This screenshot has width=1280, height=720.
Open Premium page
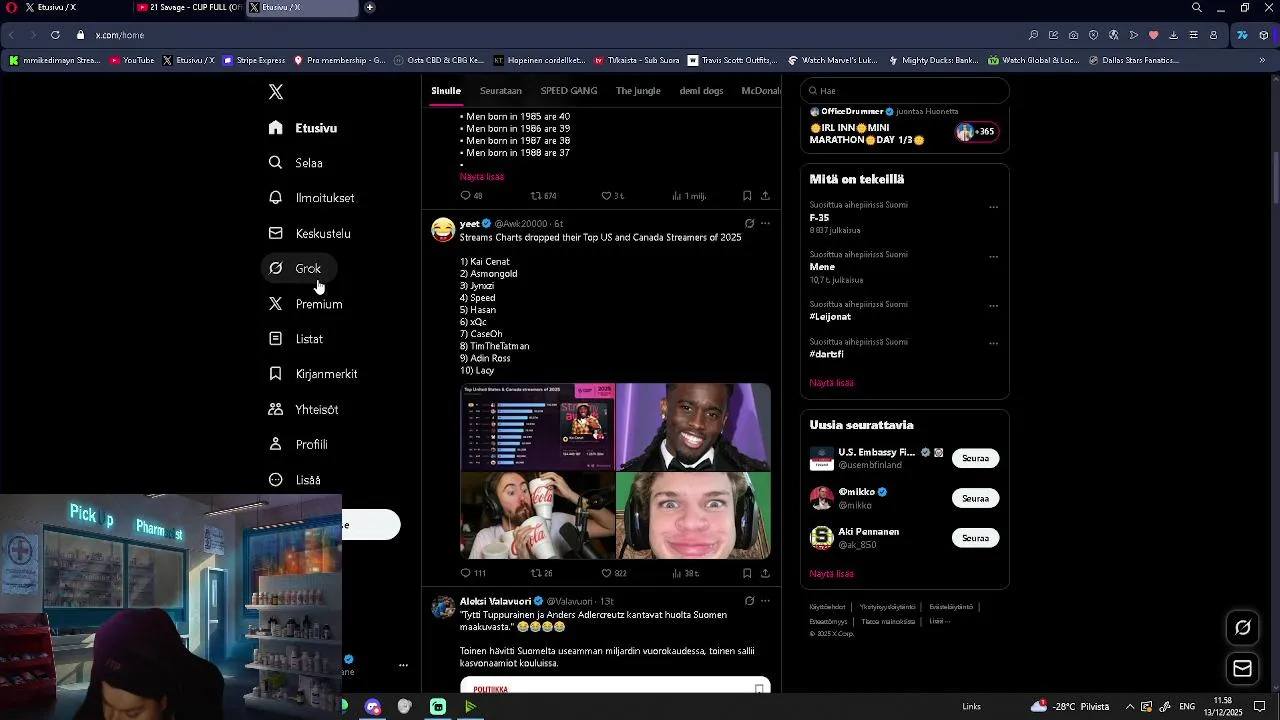point(306,304)
